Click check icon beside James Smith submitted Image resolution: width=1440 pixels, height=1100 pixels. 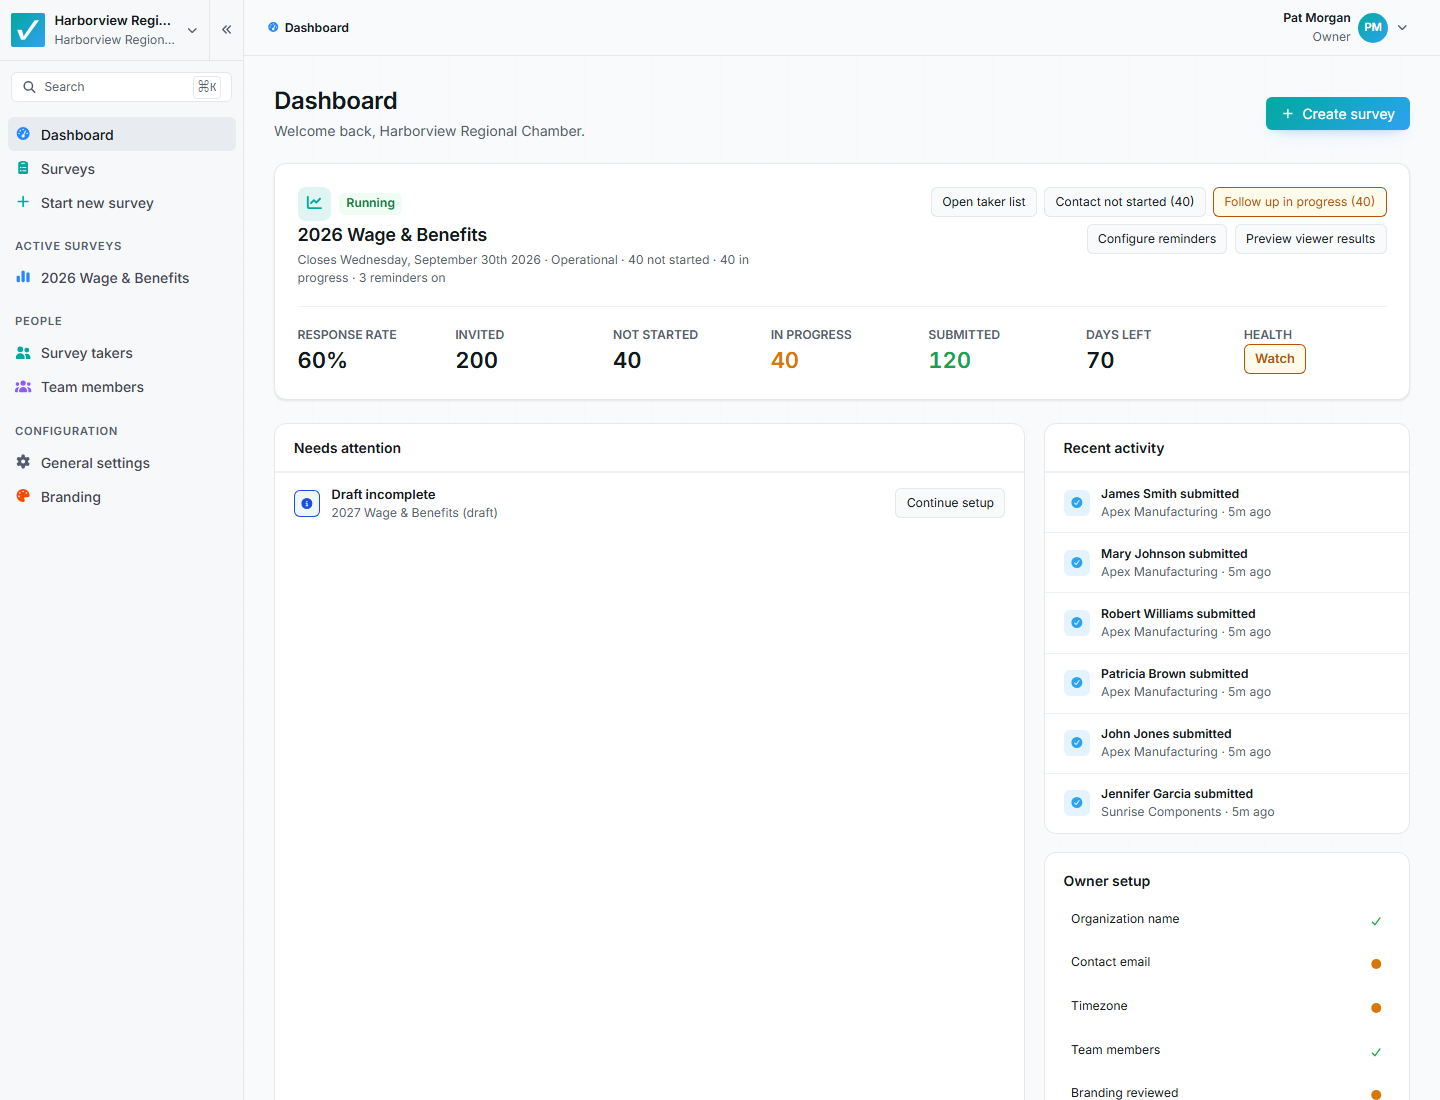click(x=1077, y=502)
